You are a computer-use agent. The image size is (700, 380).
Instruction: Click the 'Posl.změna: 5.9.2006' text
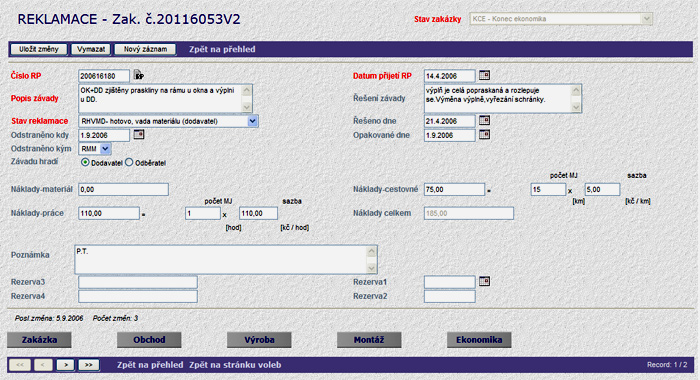pos(49,318)
